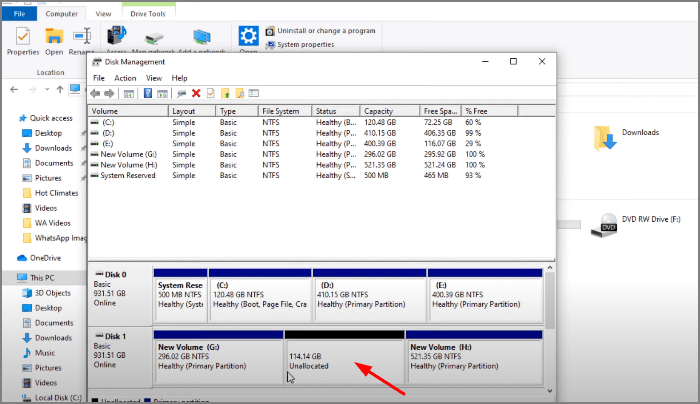Viewport: 700px width, 404px height.
Task: Expand the This PC tree node
Action: click(x=8, y=277)
